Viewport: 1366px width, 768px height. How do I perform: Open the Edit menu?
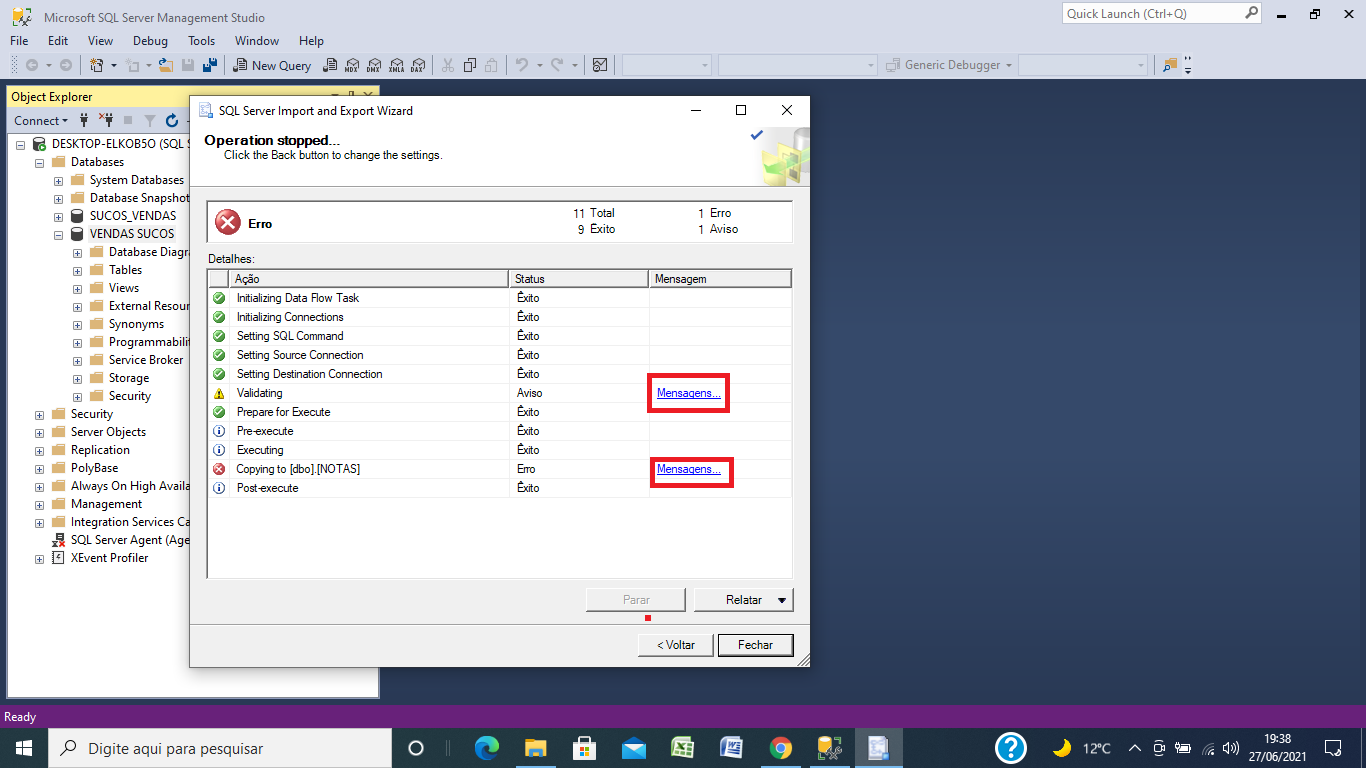pyautogui.click(x=58, y=41)
